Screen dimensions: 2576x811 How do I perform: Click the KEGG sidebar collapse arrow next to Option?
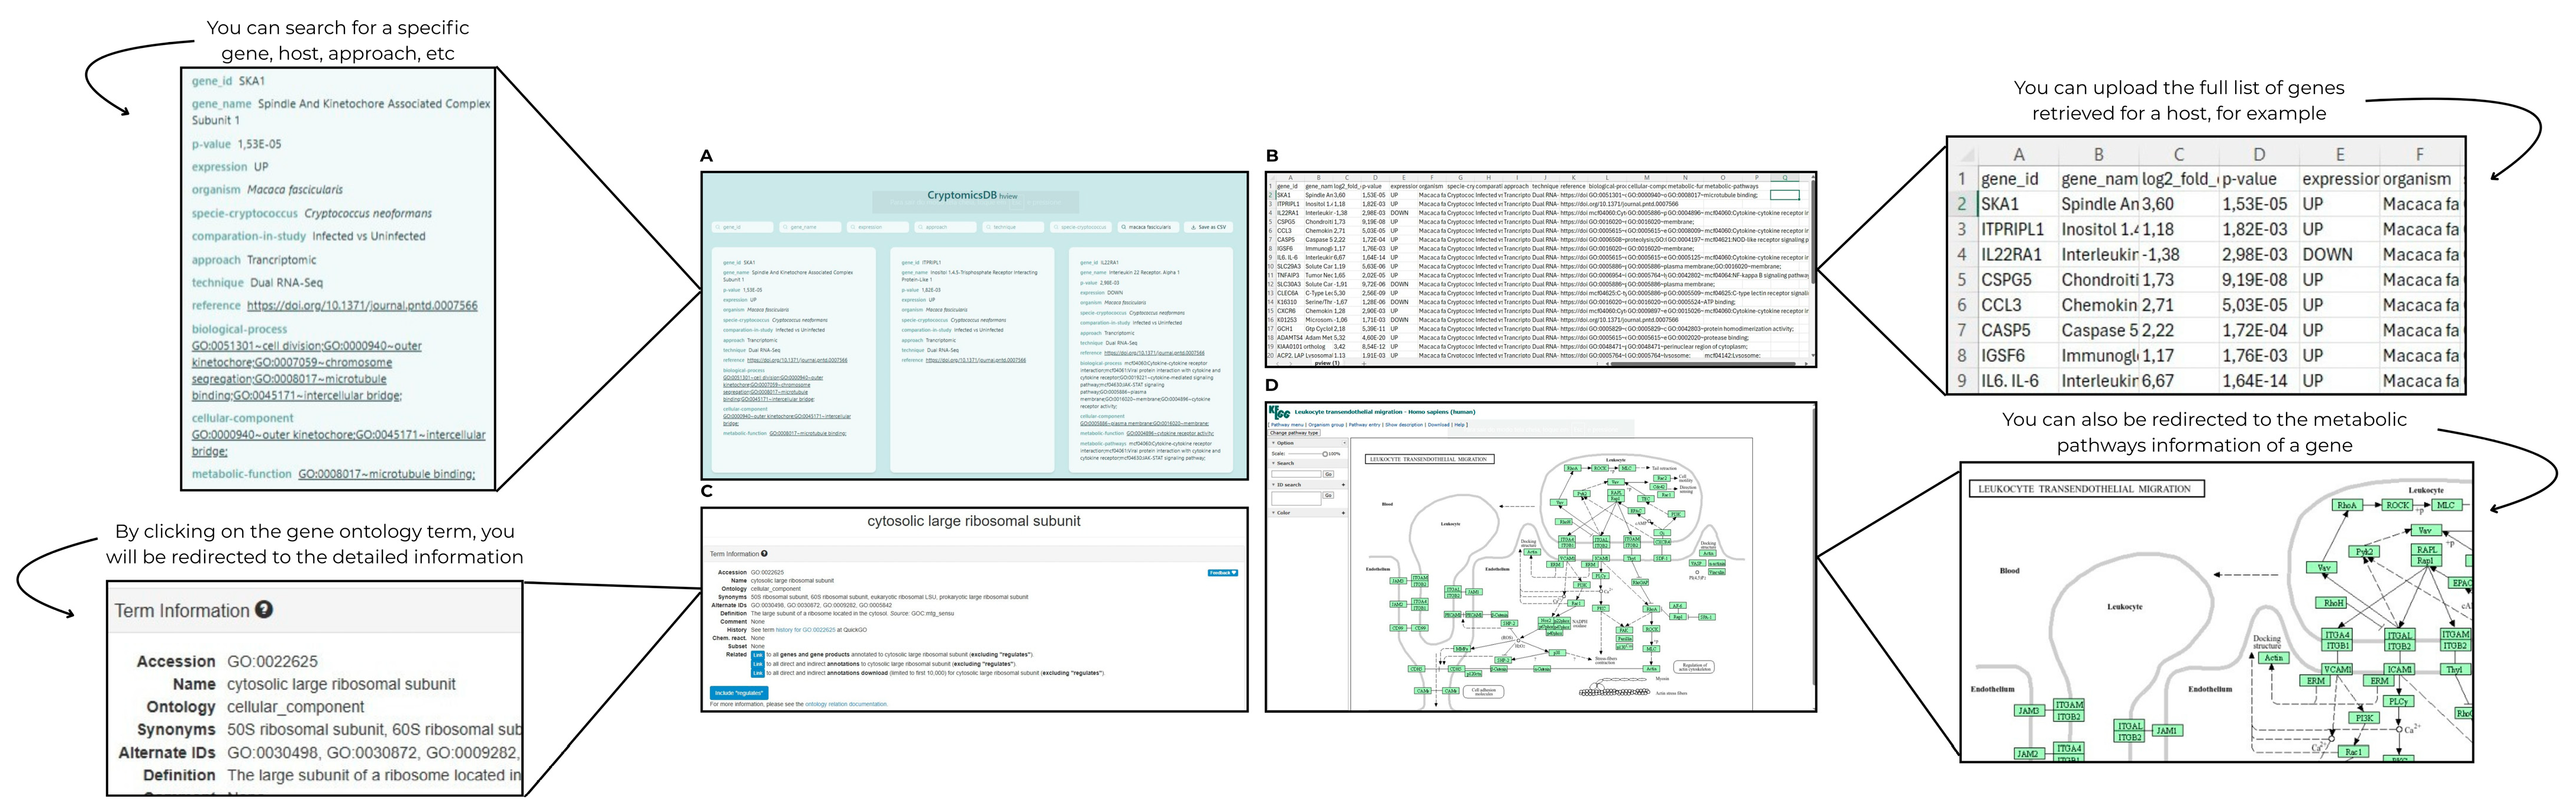1344,443
